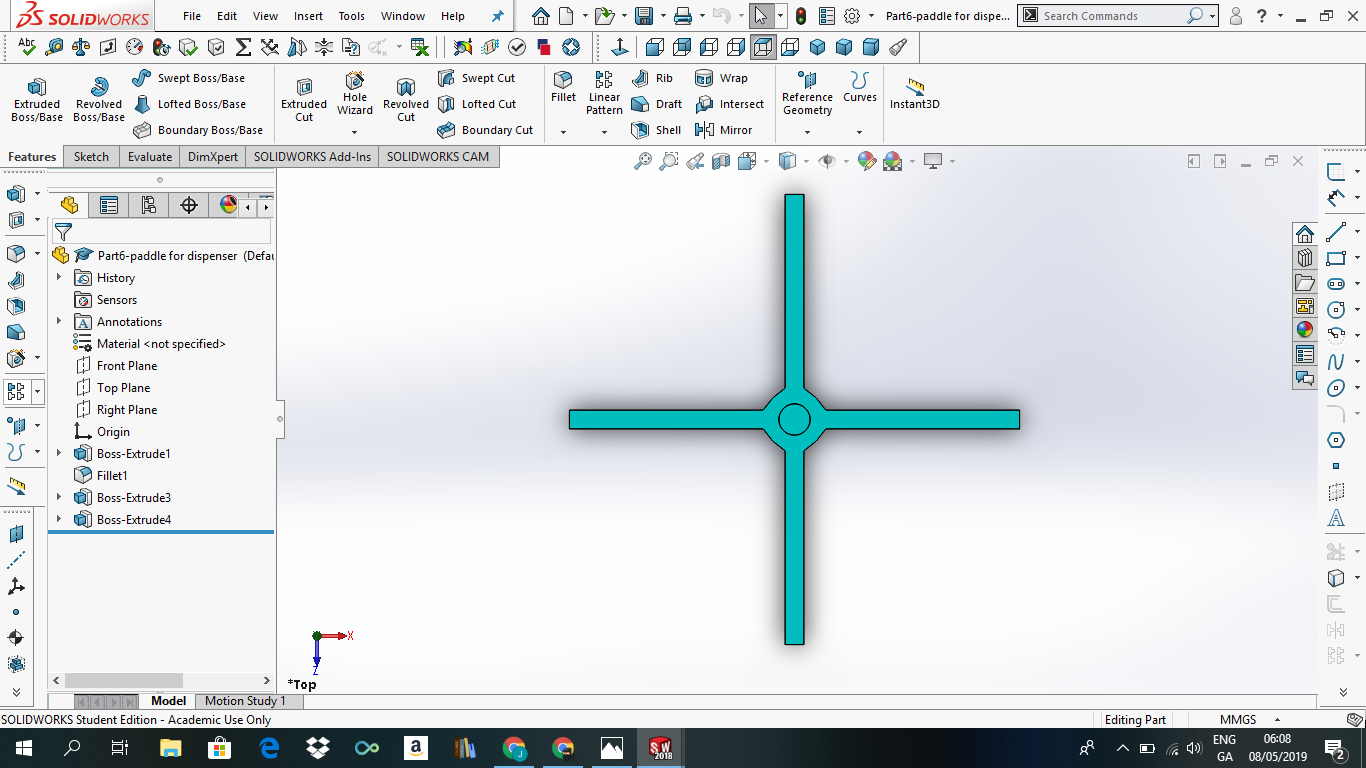Viewport: 1366px width, 768px height.
Task: Open the Curves tools
Action: tap(860, 87)
